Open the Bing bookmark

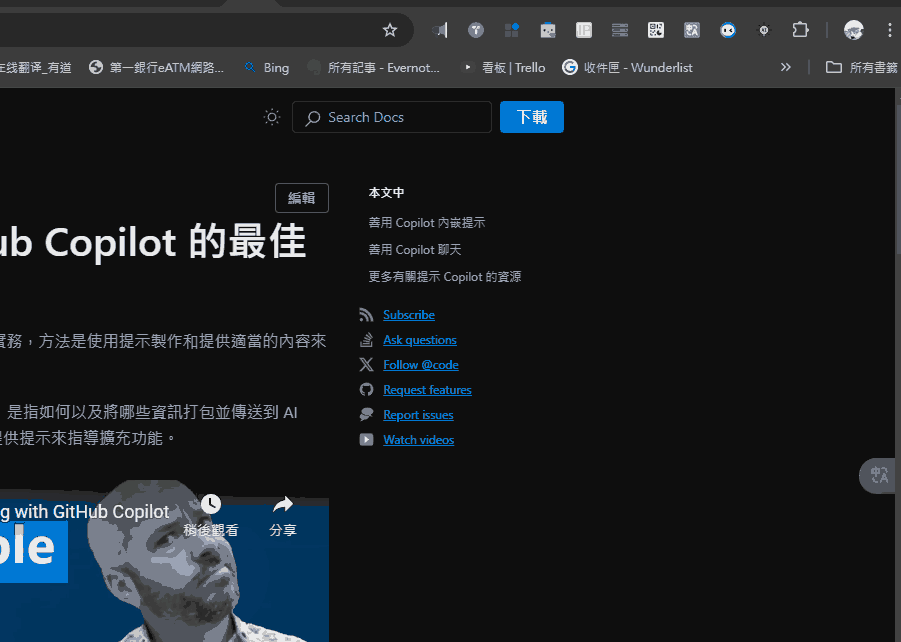click(x=267, y=67)
